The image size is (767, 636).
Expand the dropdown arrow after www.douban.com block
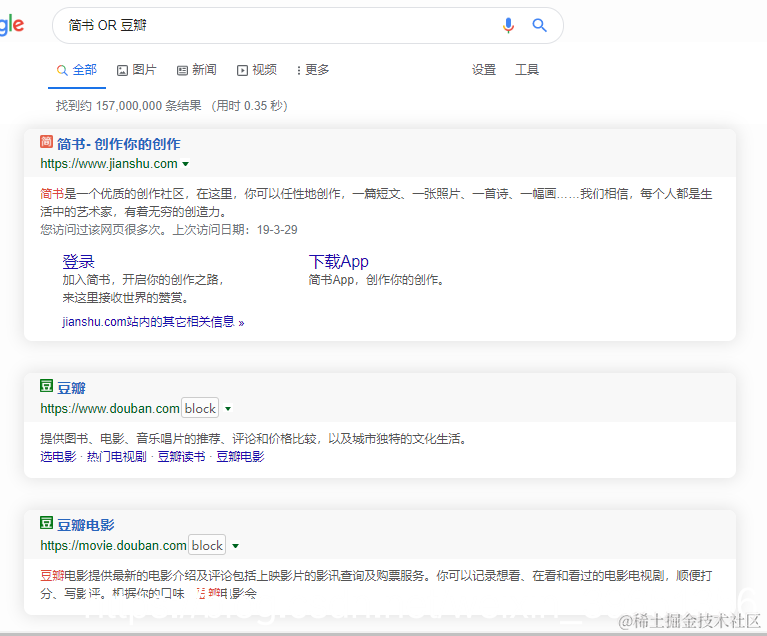(x=228, y=409)
